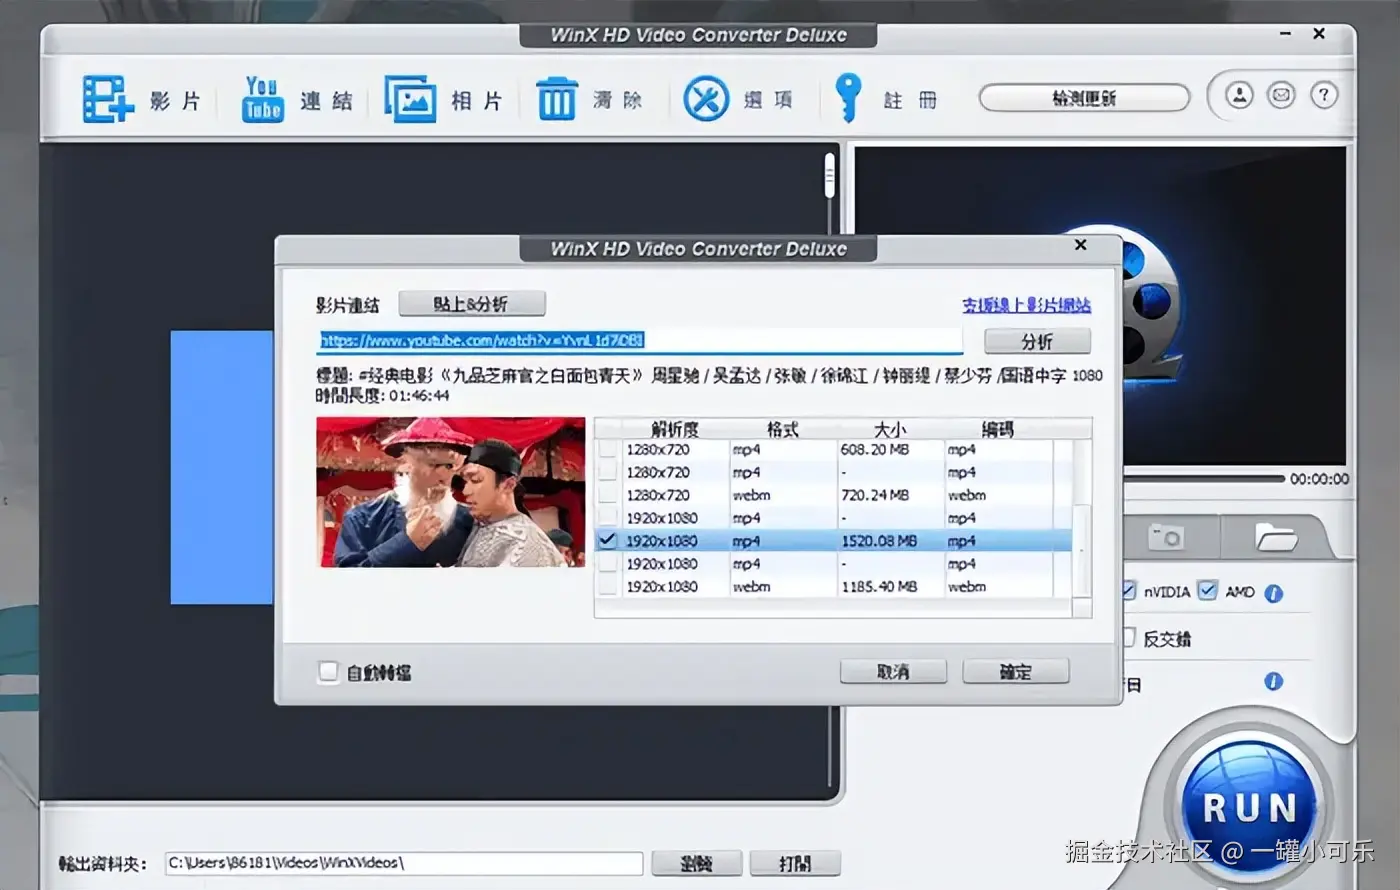Click the 解析度 column header
Image resolution: width=1400 pixels, height=890 pixels.
coord(675,429)
